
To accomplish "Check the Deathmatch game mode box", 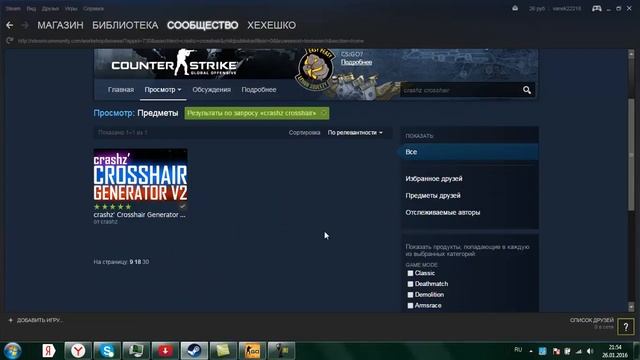I will [410, 284].
